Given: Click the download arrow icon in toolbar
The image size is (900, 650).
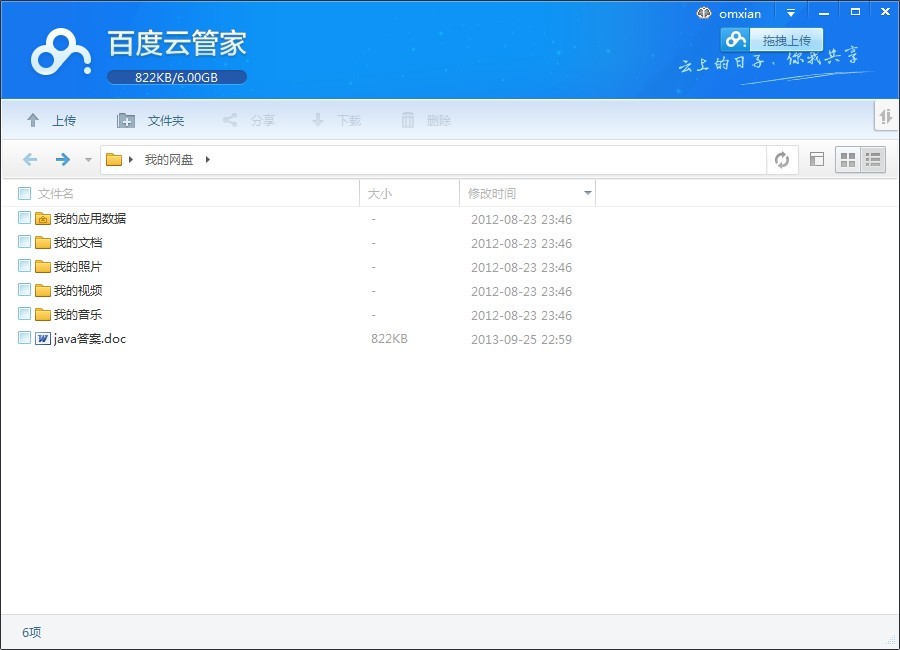Looking at the screenshot, I should 317,120.
